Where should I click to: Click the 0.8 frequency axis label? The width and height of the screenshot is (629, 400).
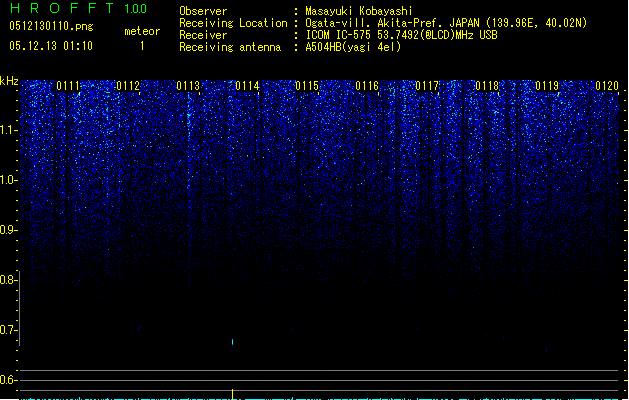[8, 280]
